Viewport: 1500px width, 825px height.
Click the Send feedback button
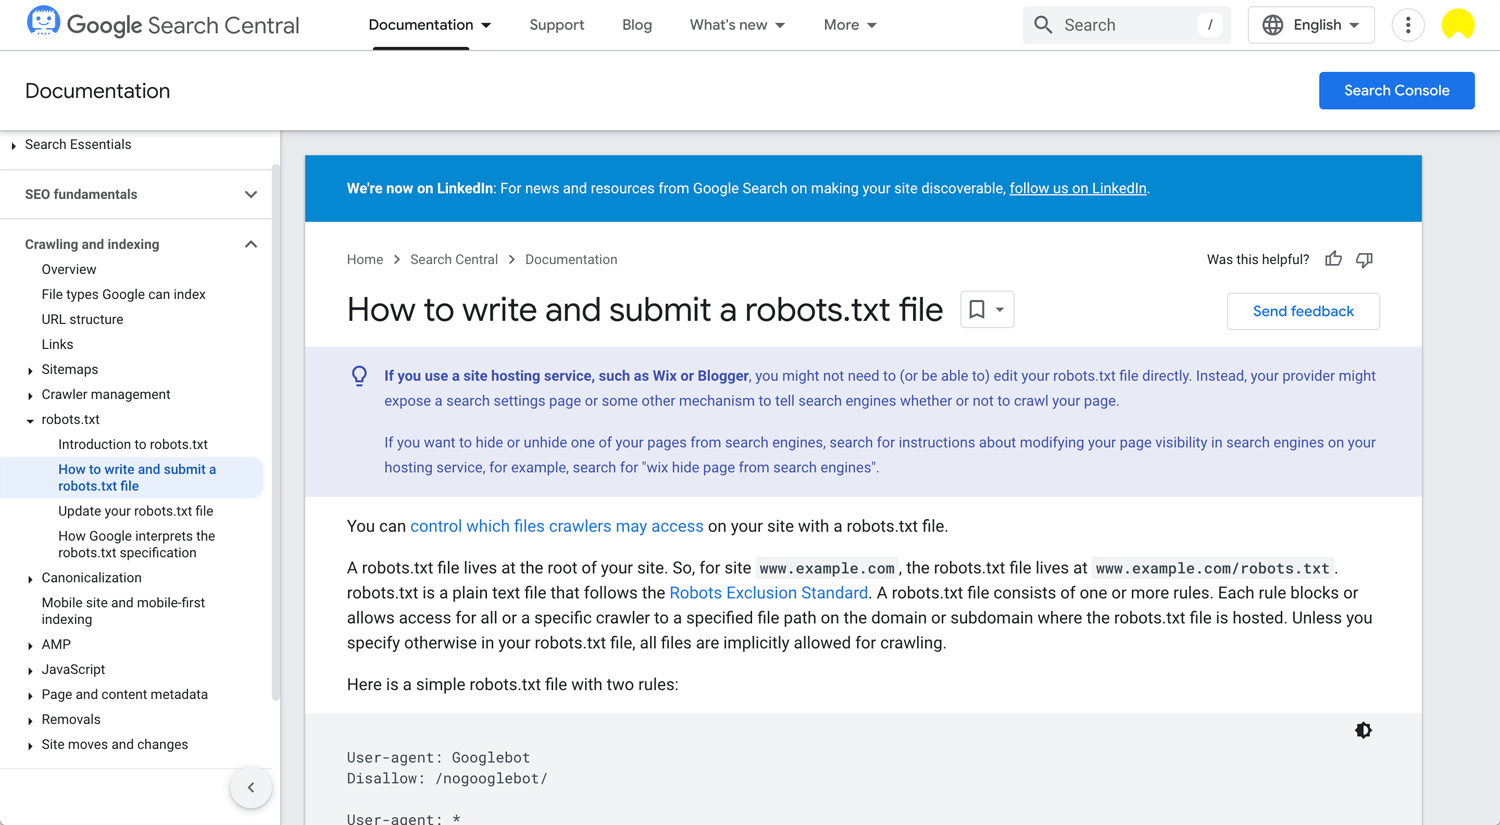tap(1303, 311)
